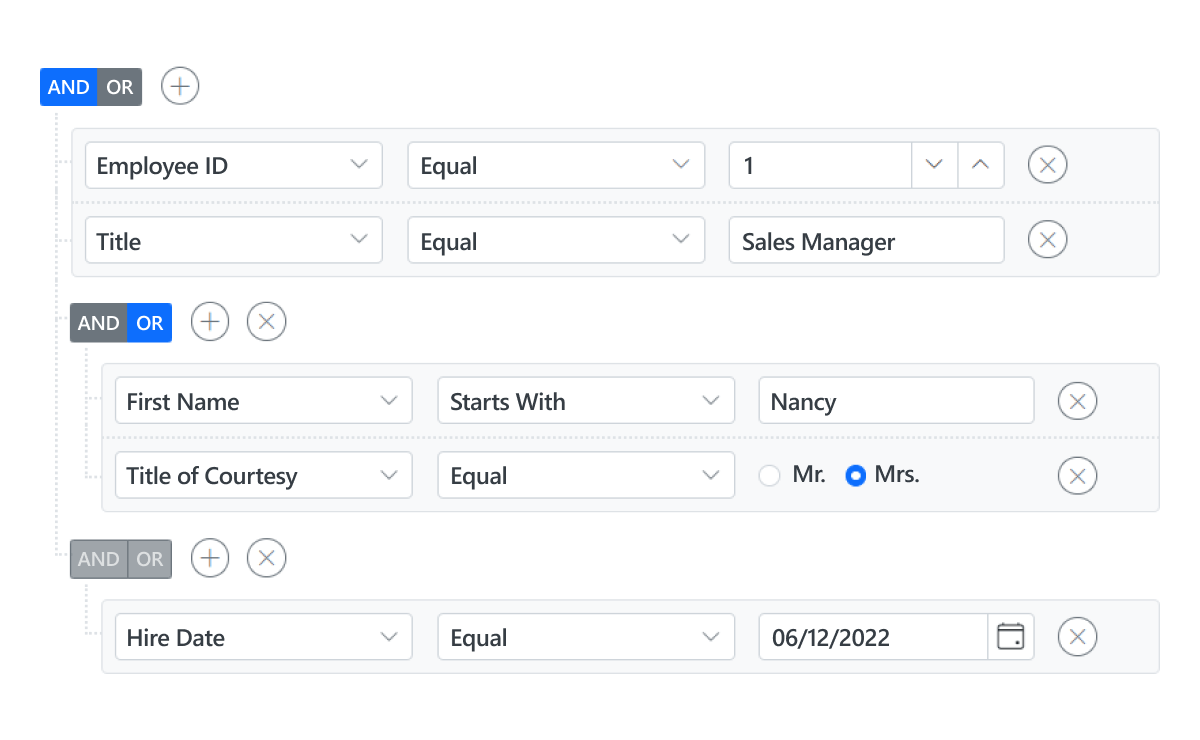1200x740 pixels.
Task: Remove the Hire Date condition
Action: [1077, 637]
